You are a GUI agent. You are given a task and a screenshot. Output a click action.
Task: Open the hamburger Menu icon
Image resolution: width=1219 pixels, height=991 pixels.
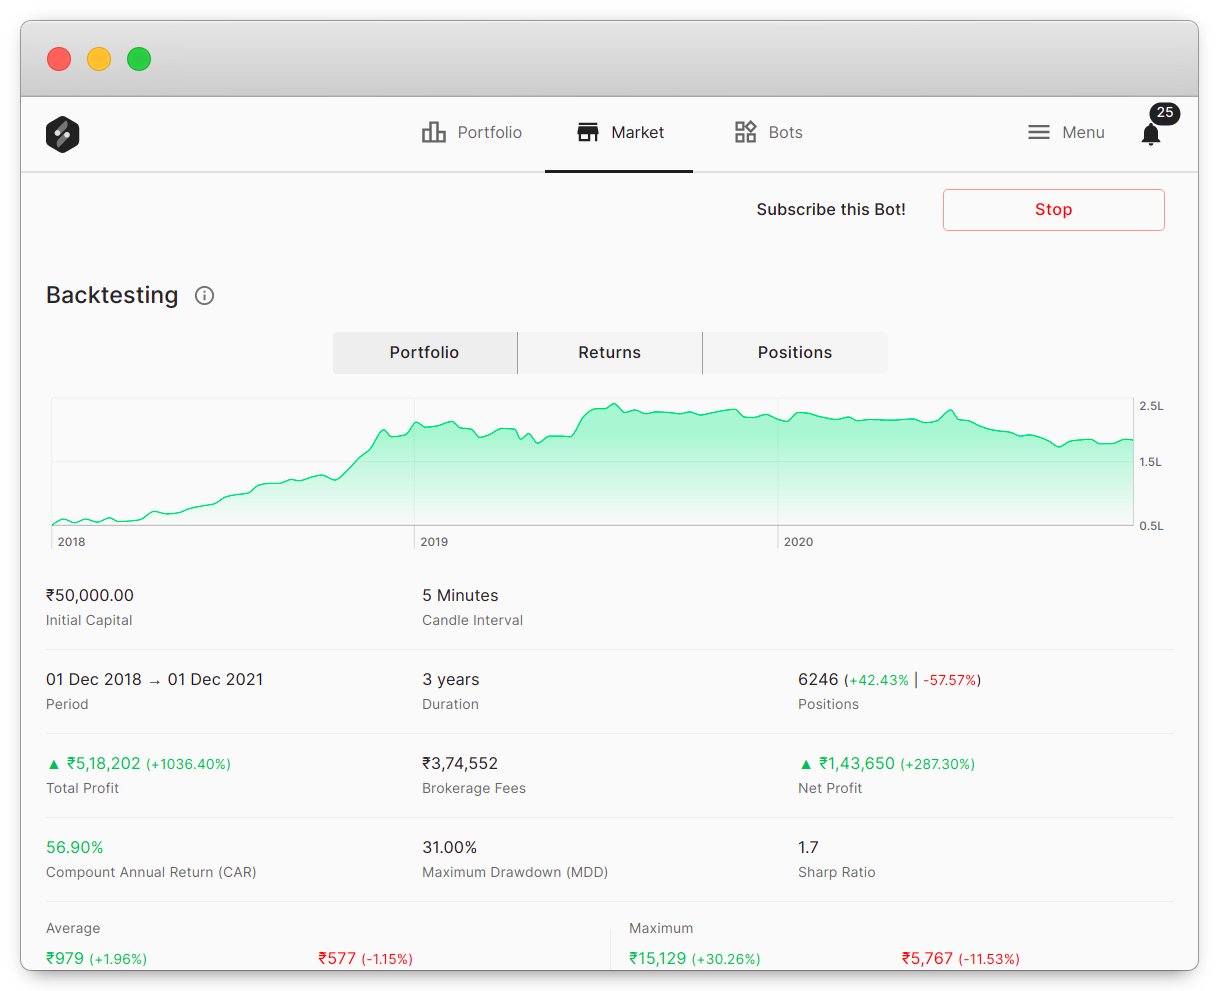coord(1038,131)
